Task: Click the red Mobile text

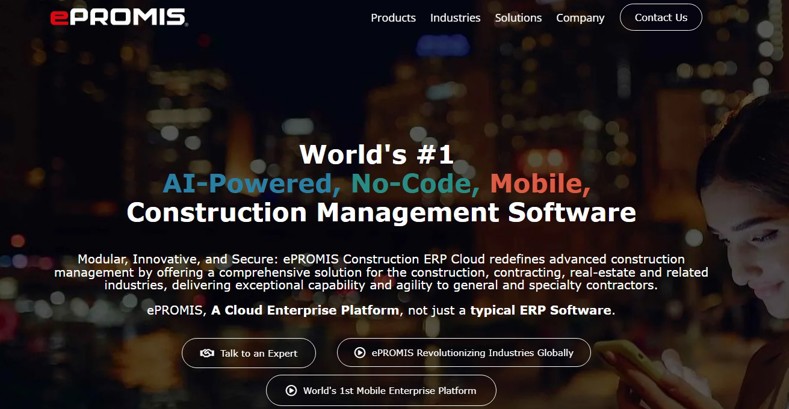Action: coord(540,183)
